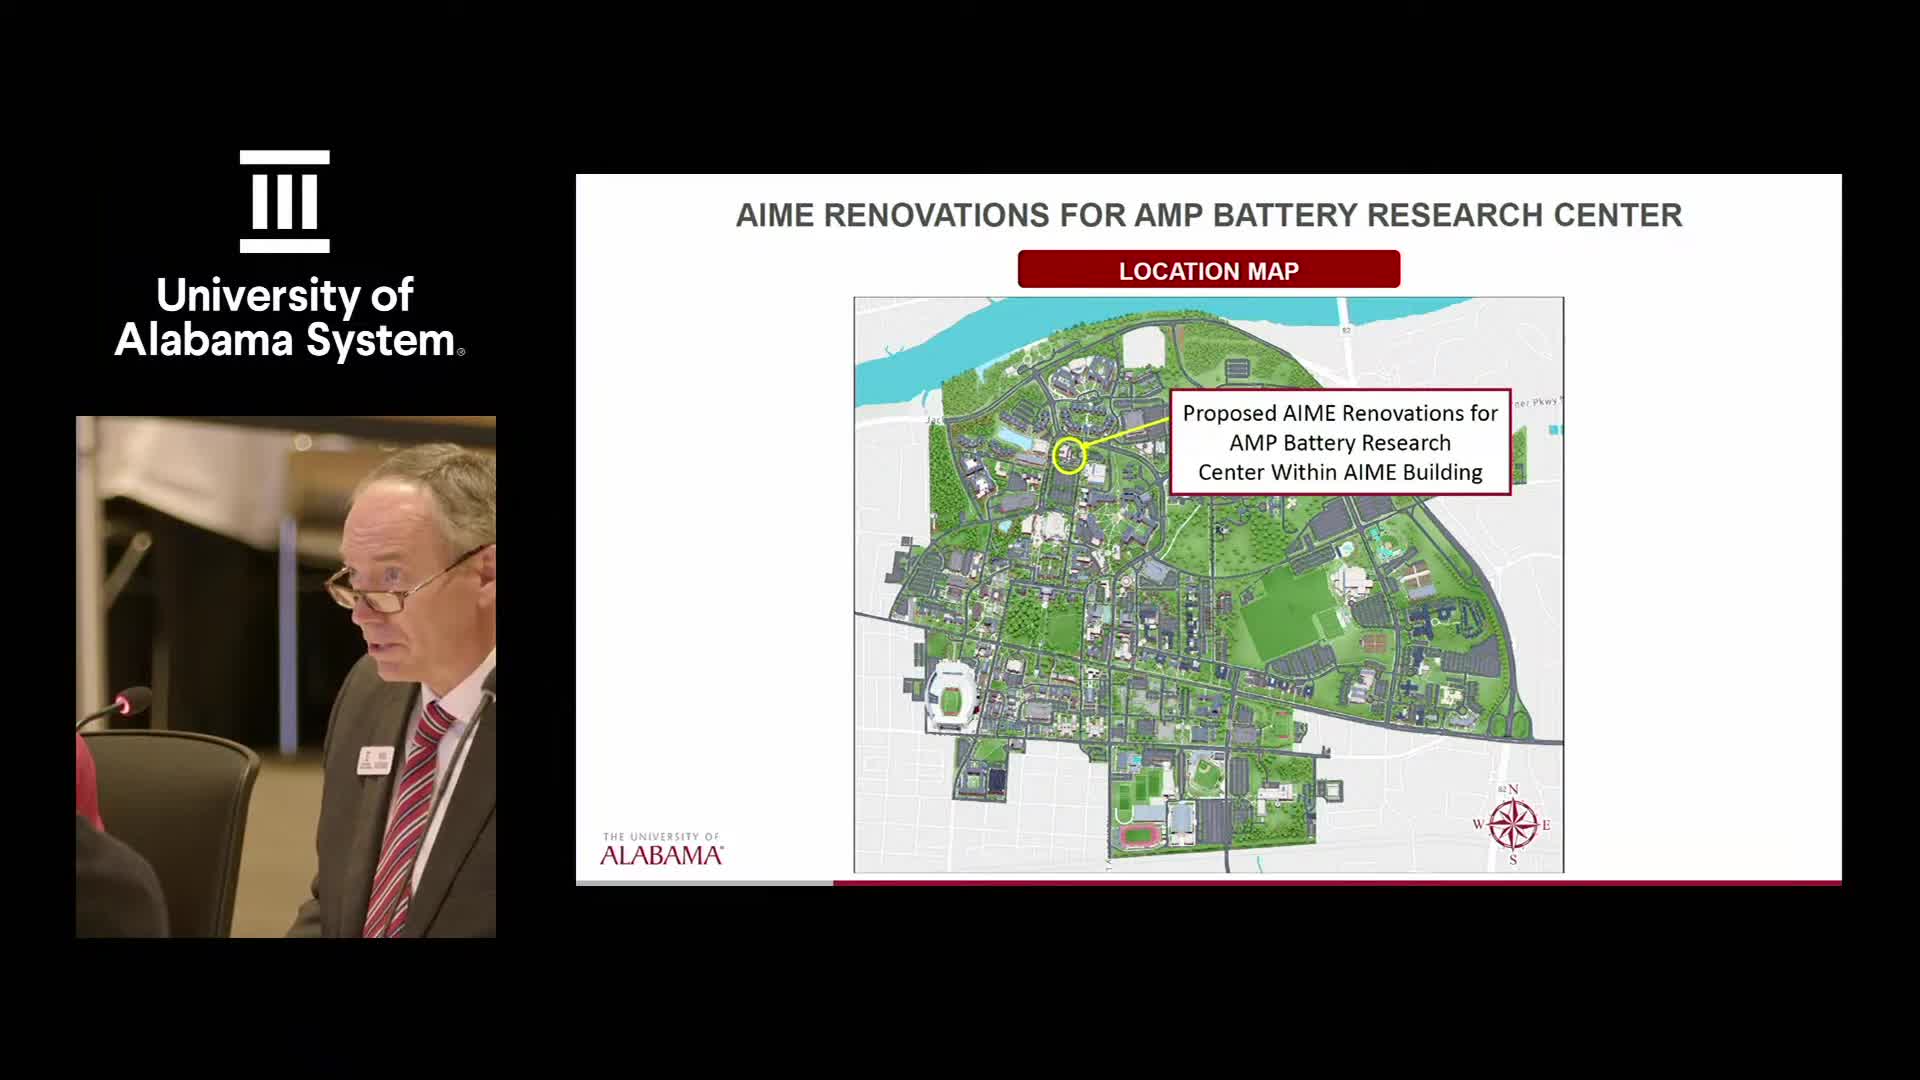Click the yellow circle marking AIME building
1920x1080 pixels.
point(1069,456)
